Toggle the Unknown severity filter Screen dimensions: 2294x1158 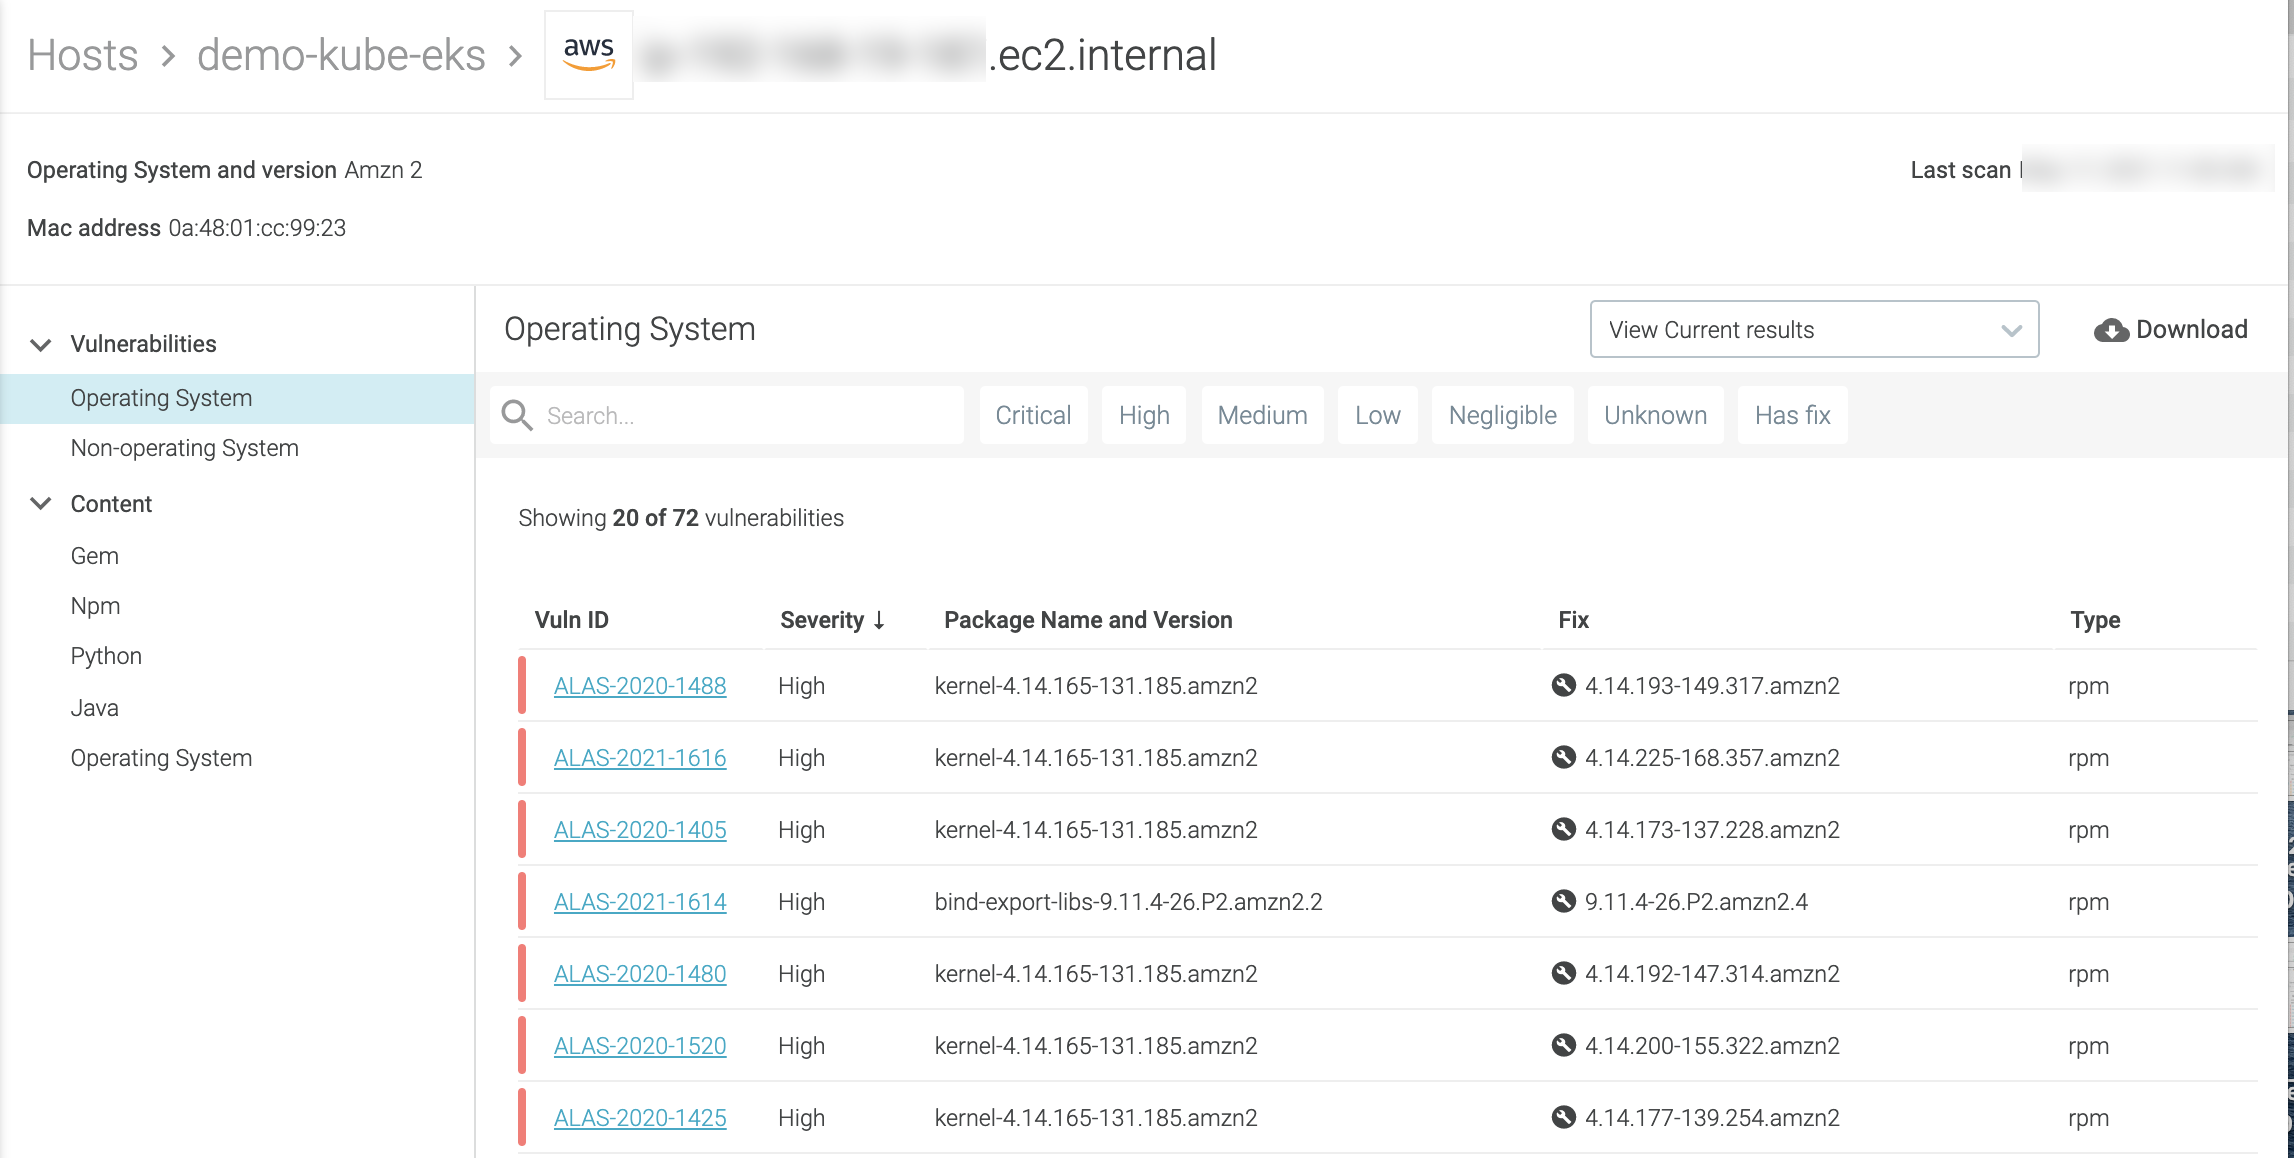click(1655, 415)
